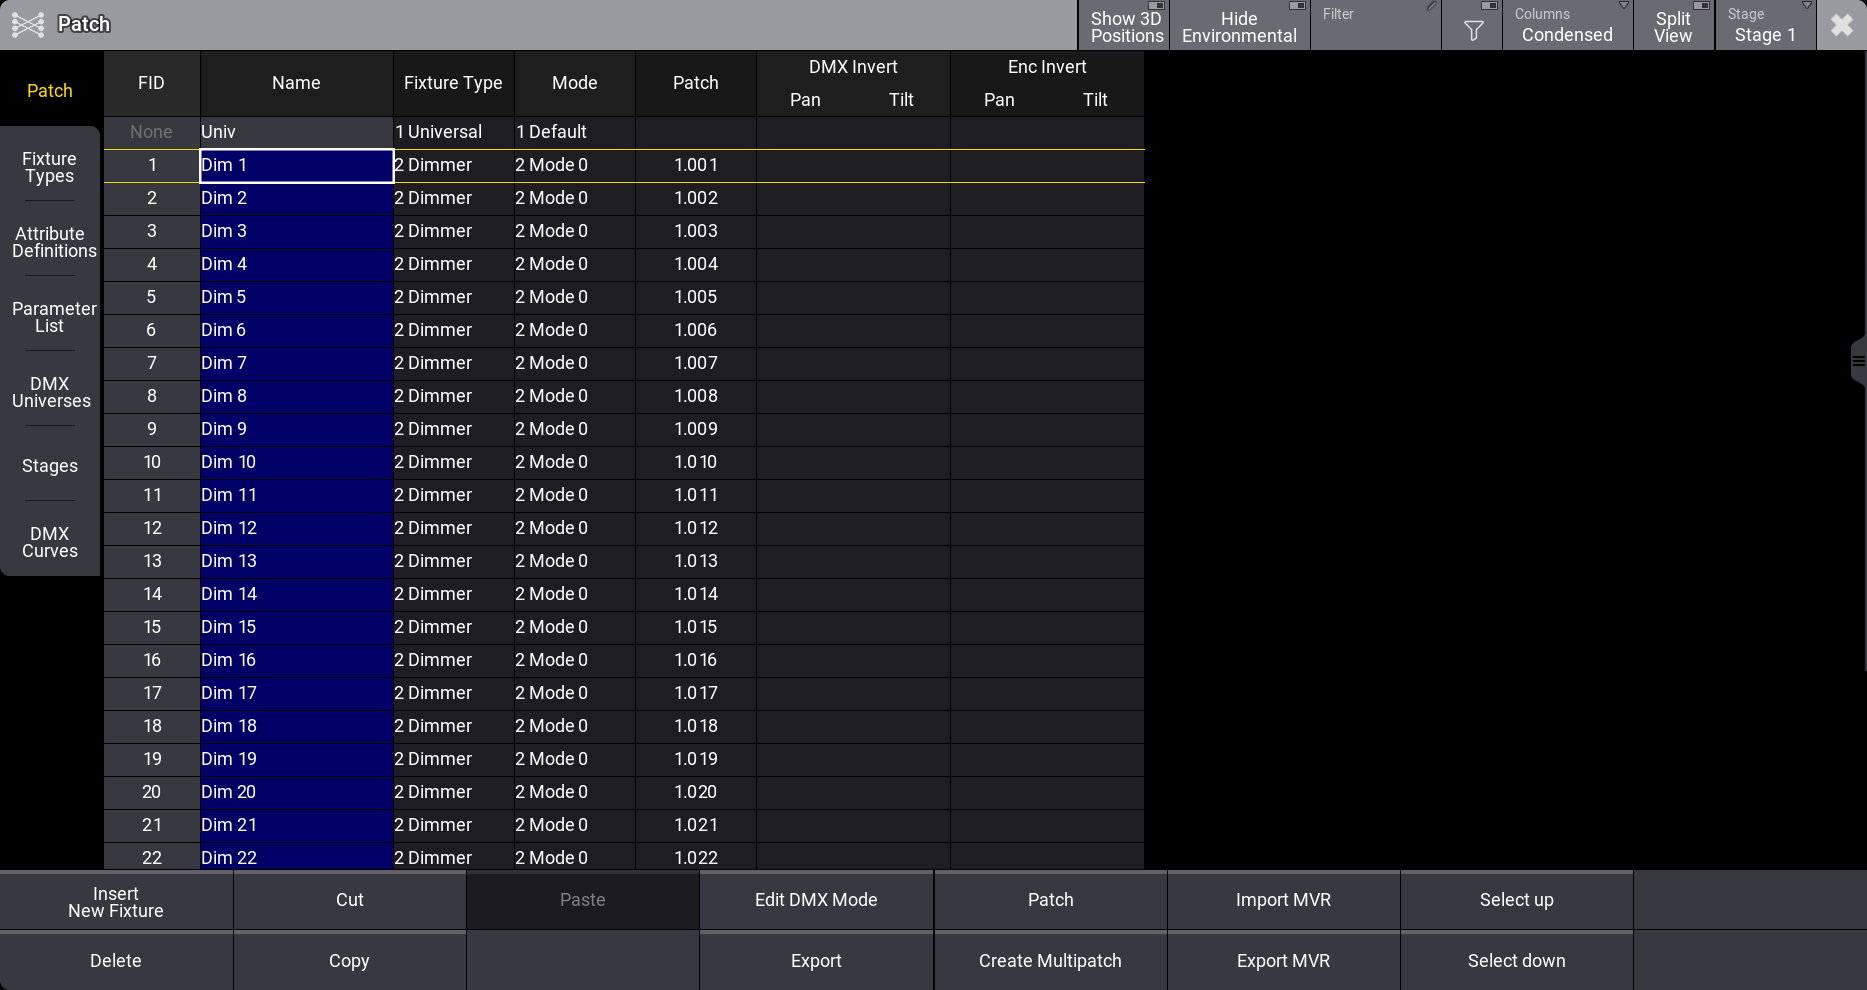Expand the Stage 1 selector dropdown
This screenshot has width=1867, height=990.
pyautogui.click(x=1765, y=26)
